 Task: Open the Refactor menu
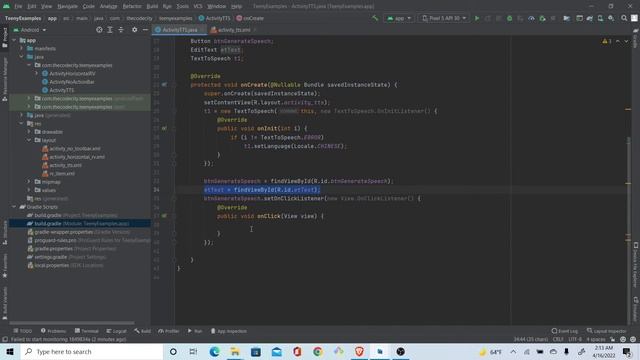pos(132,6)
